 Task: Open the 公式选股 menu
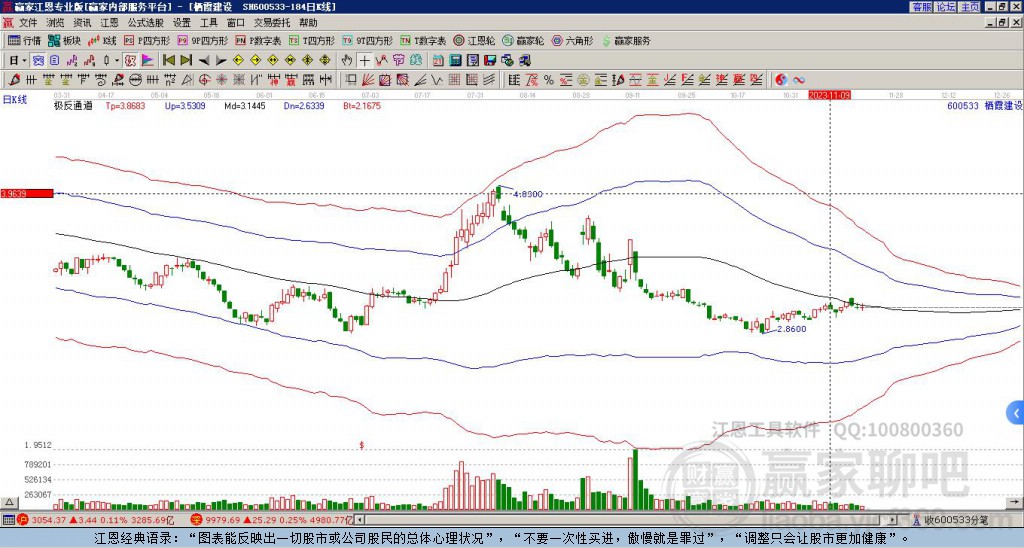coord(146,23)
